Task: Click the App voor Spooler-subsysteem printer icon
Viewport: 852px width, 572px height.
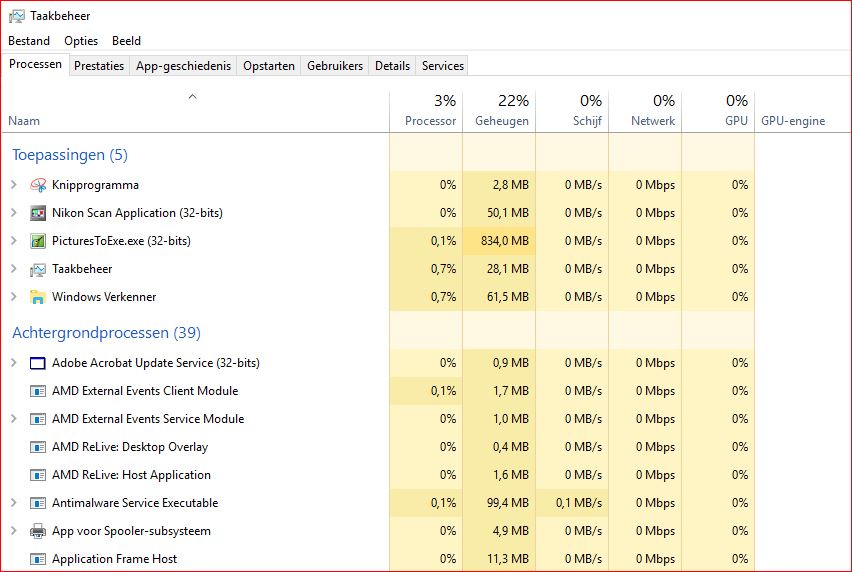Action: click(37, 531)
